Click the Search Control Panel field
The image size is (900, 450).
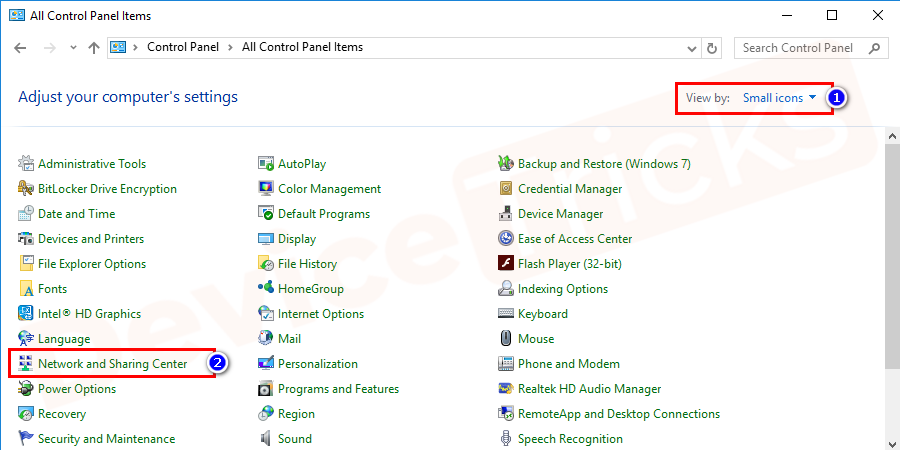pos(800,48)
